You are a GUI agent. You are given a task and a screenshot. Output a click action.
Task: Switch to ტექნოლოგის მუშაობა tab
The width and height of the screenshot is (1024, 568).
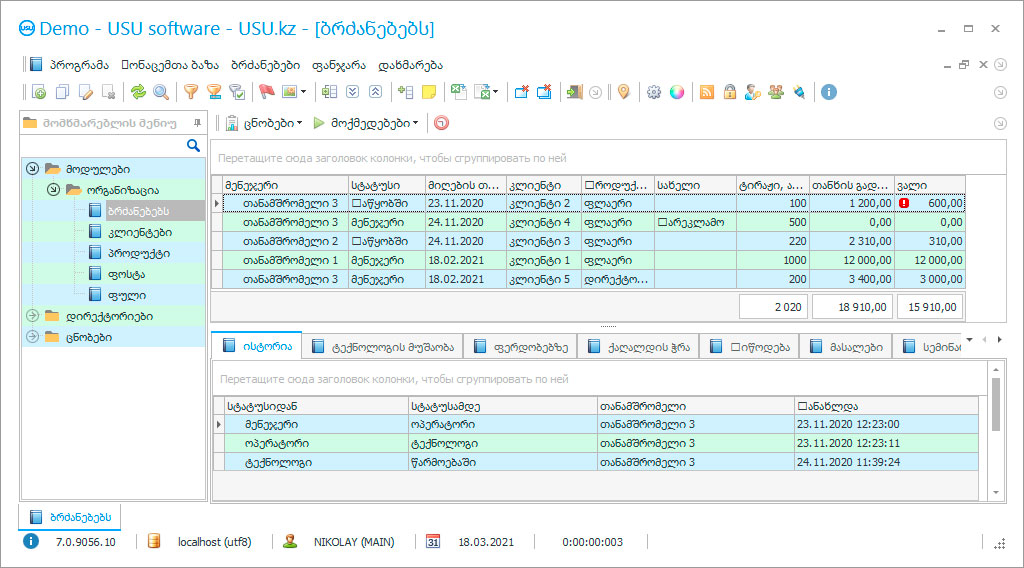point(383,347)
